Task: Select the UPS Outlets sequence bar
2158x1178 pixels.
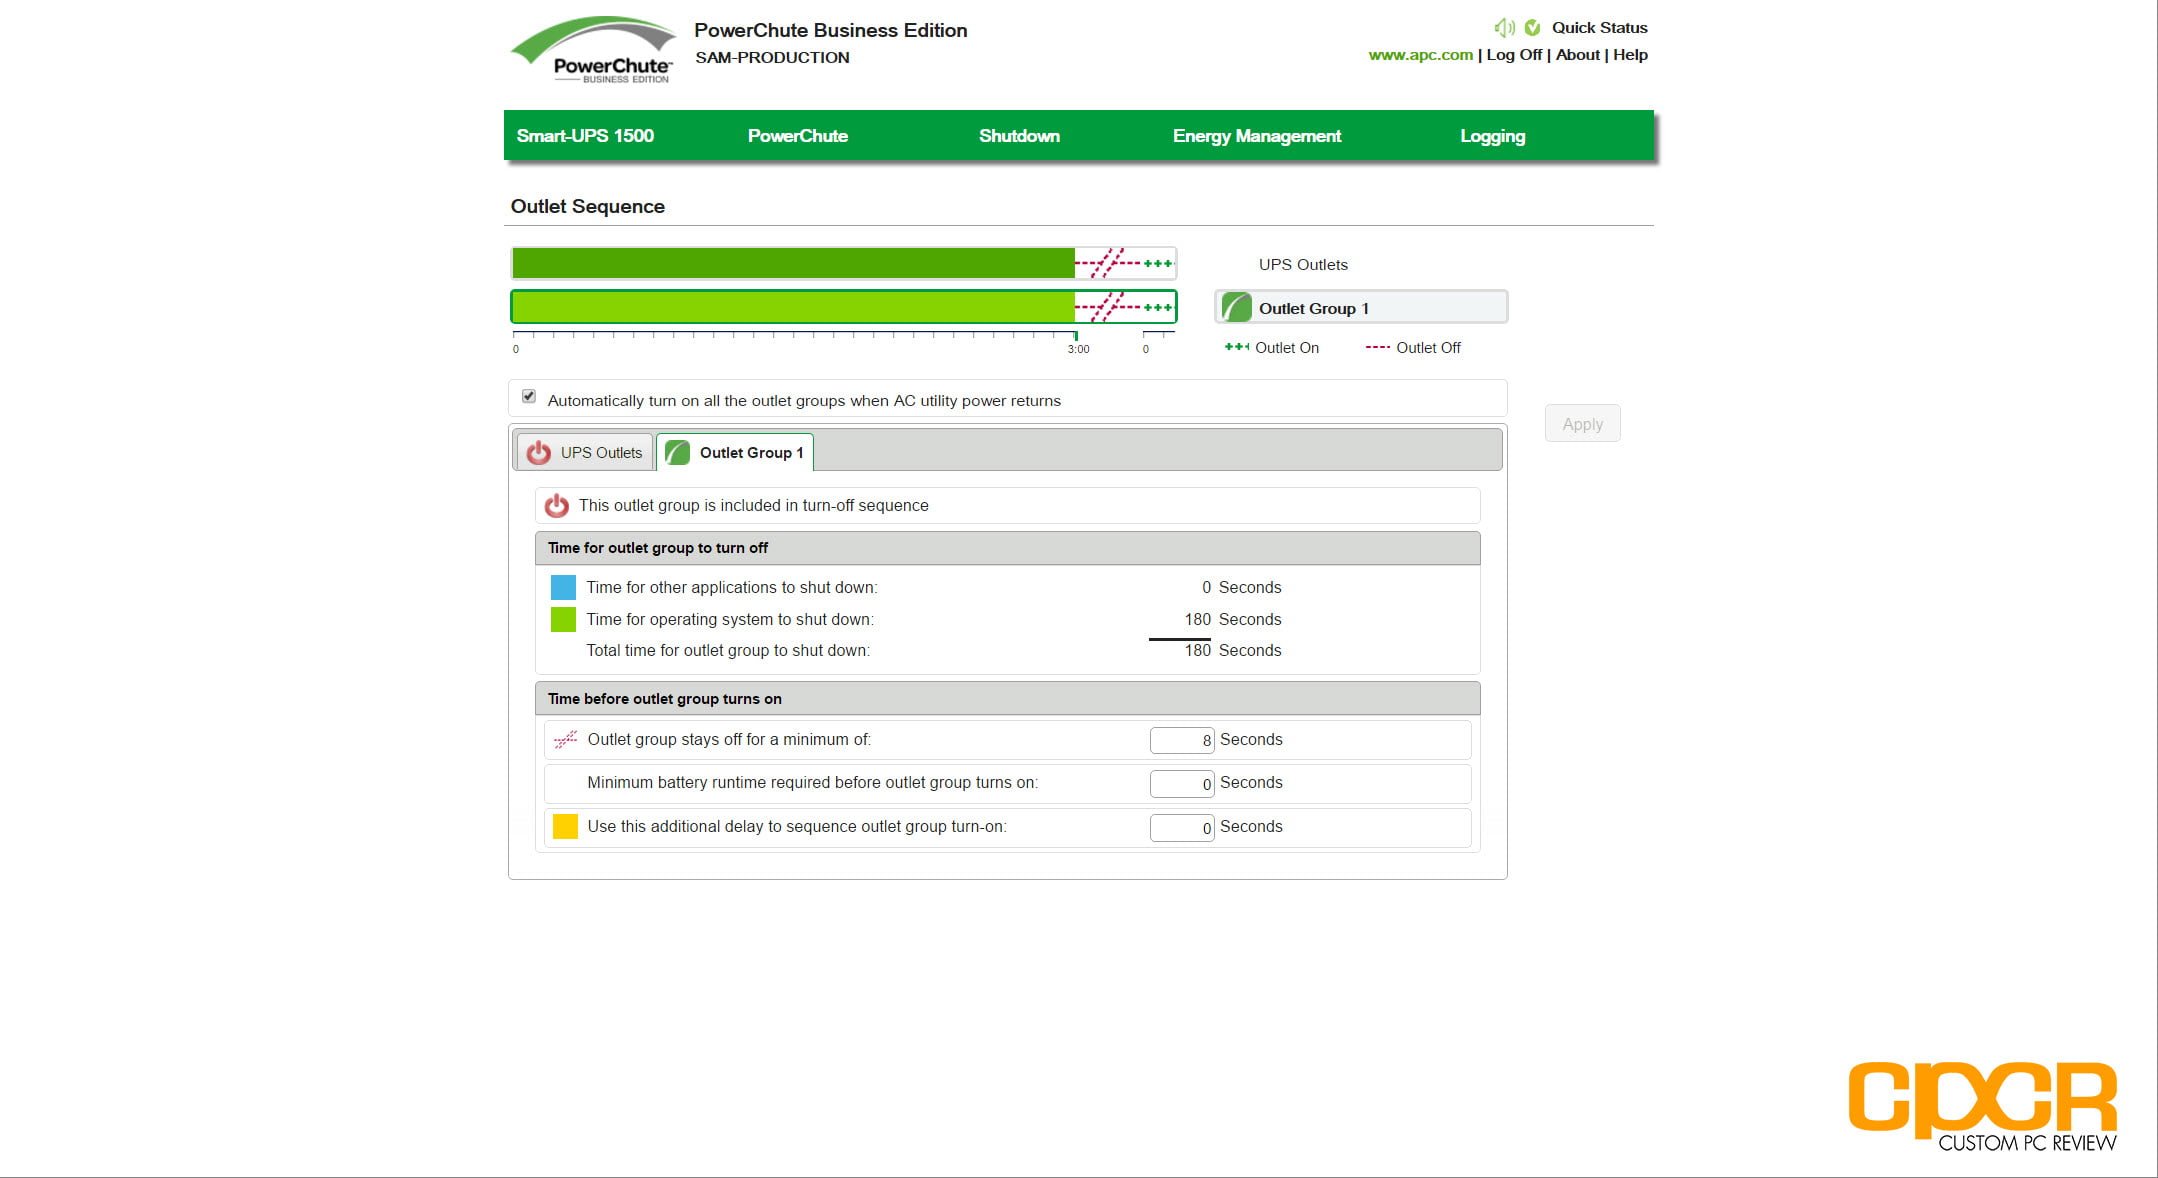Action: pos(843,263)
